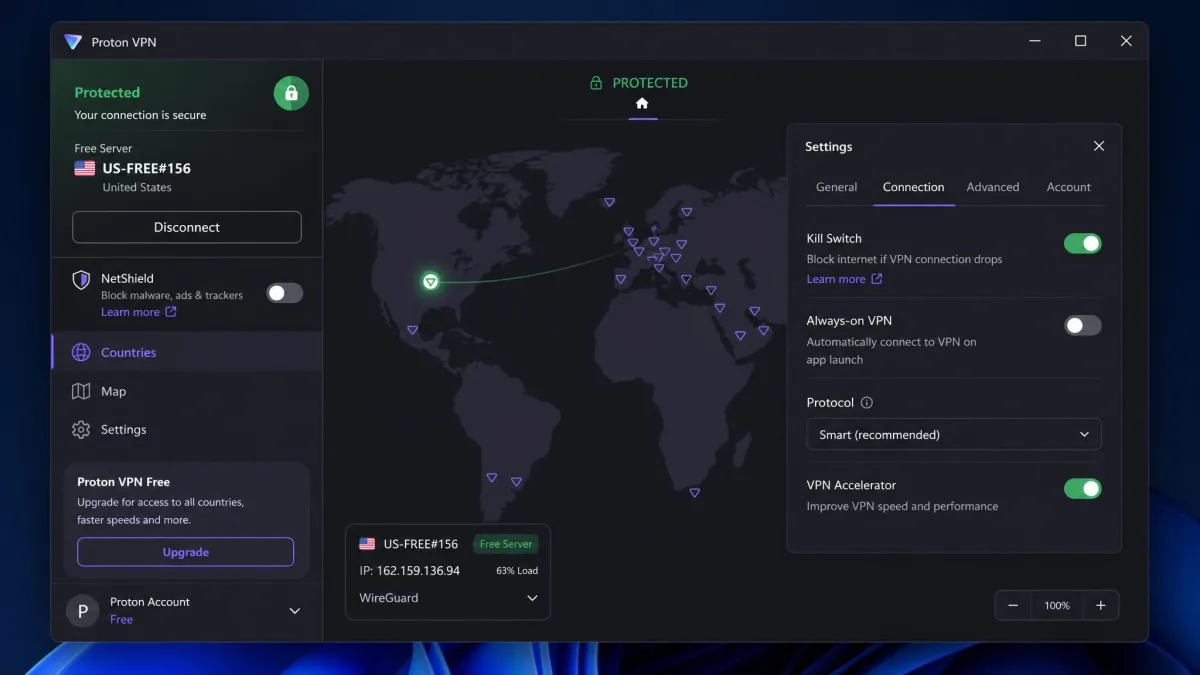This screenshot has width=1200, height=675.
Task: Switch to the General settings tab
Action: pyautogui.click(x=836, y=187)
